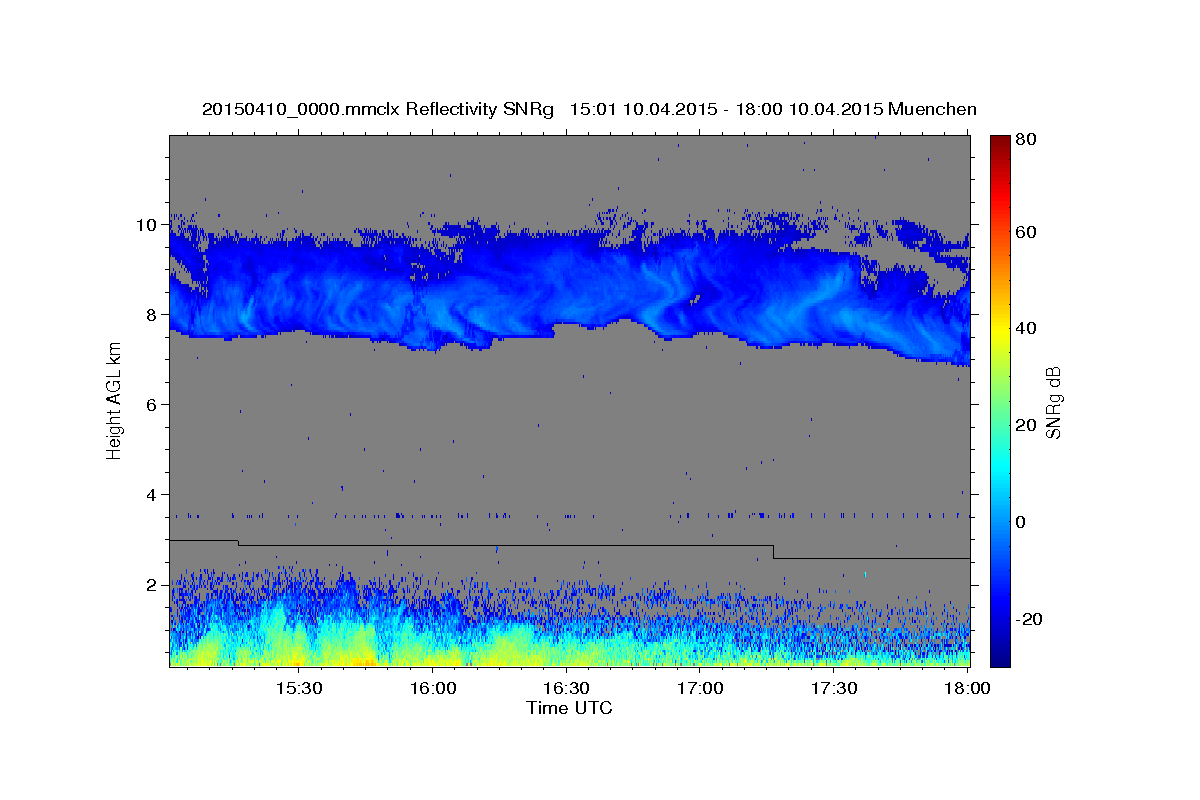This screenshot has width=1200, height=800.
Task: Click the colorbar value 60
Action: pos(1025,232)
